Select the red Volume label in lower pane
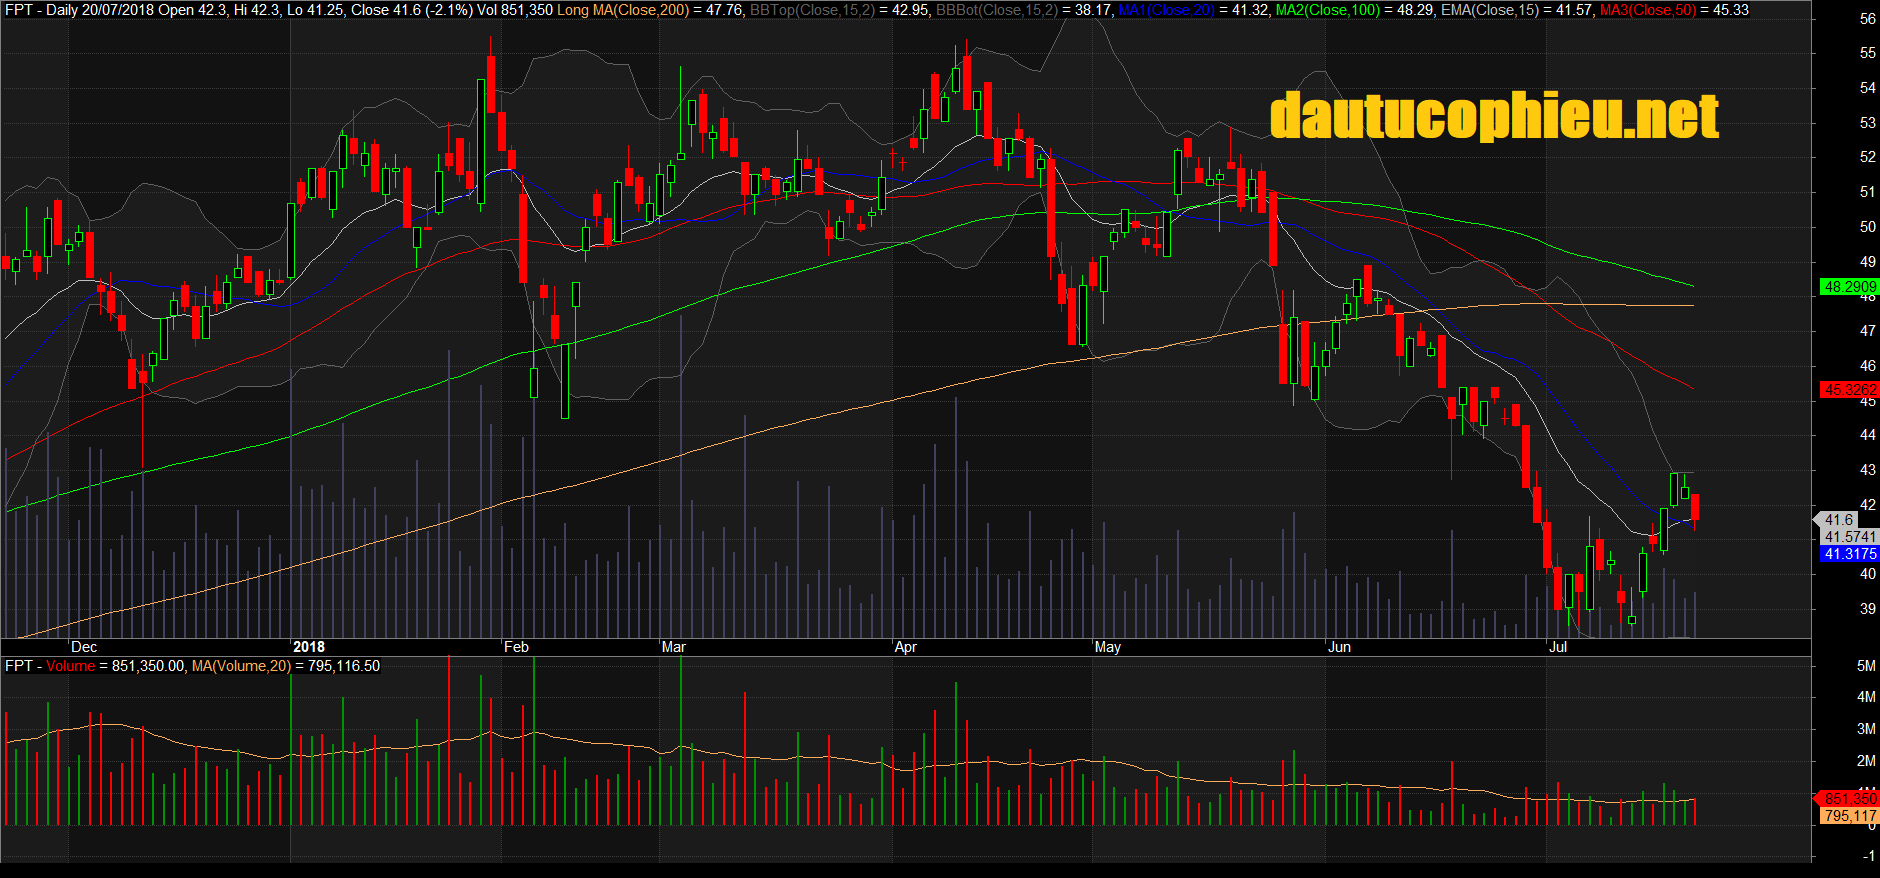 click(70, 666)
